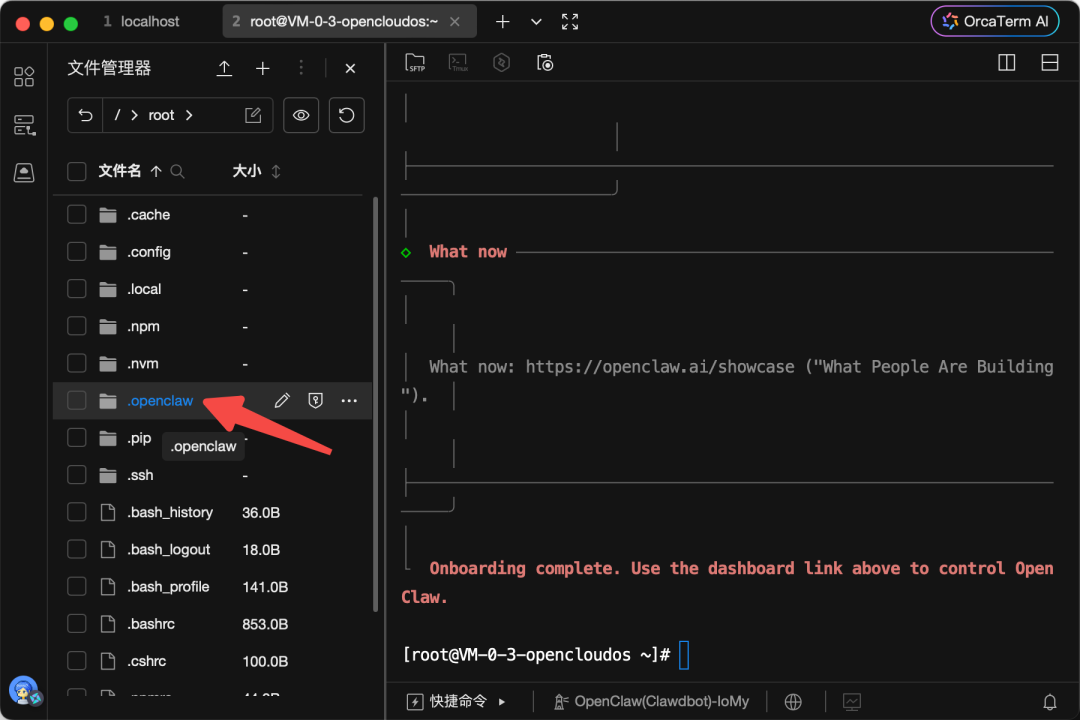Open the three-dot more menu on .openclaw row

[x=349, y=401]
